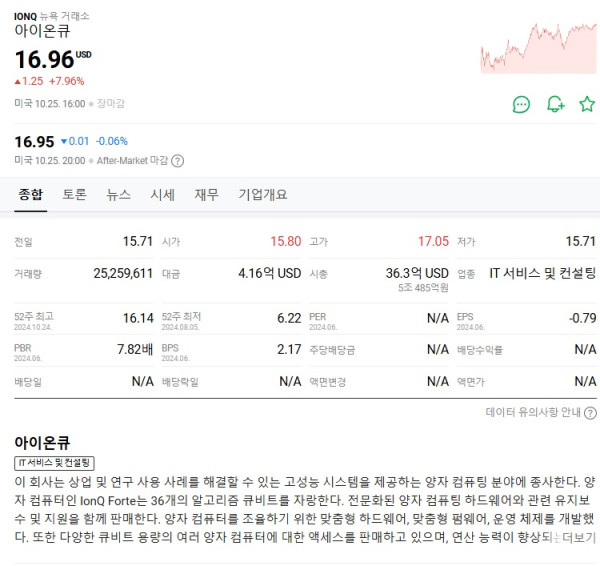Select the 고가 value 17.05
Image resolution: width=600 pixels, height=566 pixels.
coord(433,241)
